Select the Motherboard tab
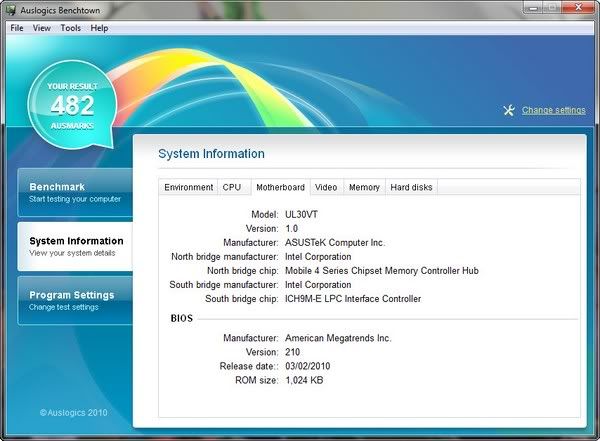Viewport: 600px width, 441px height. click(x=280, y=187)
